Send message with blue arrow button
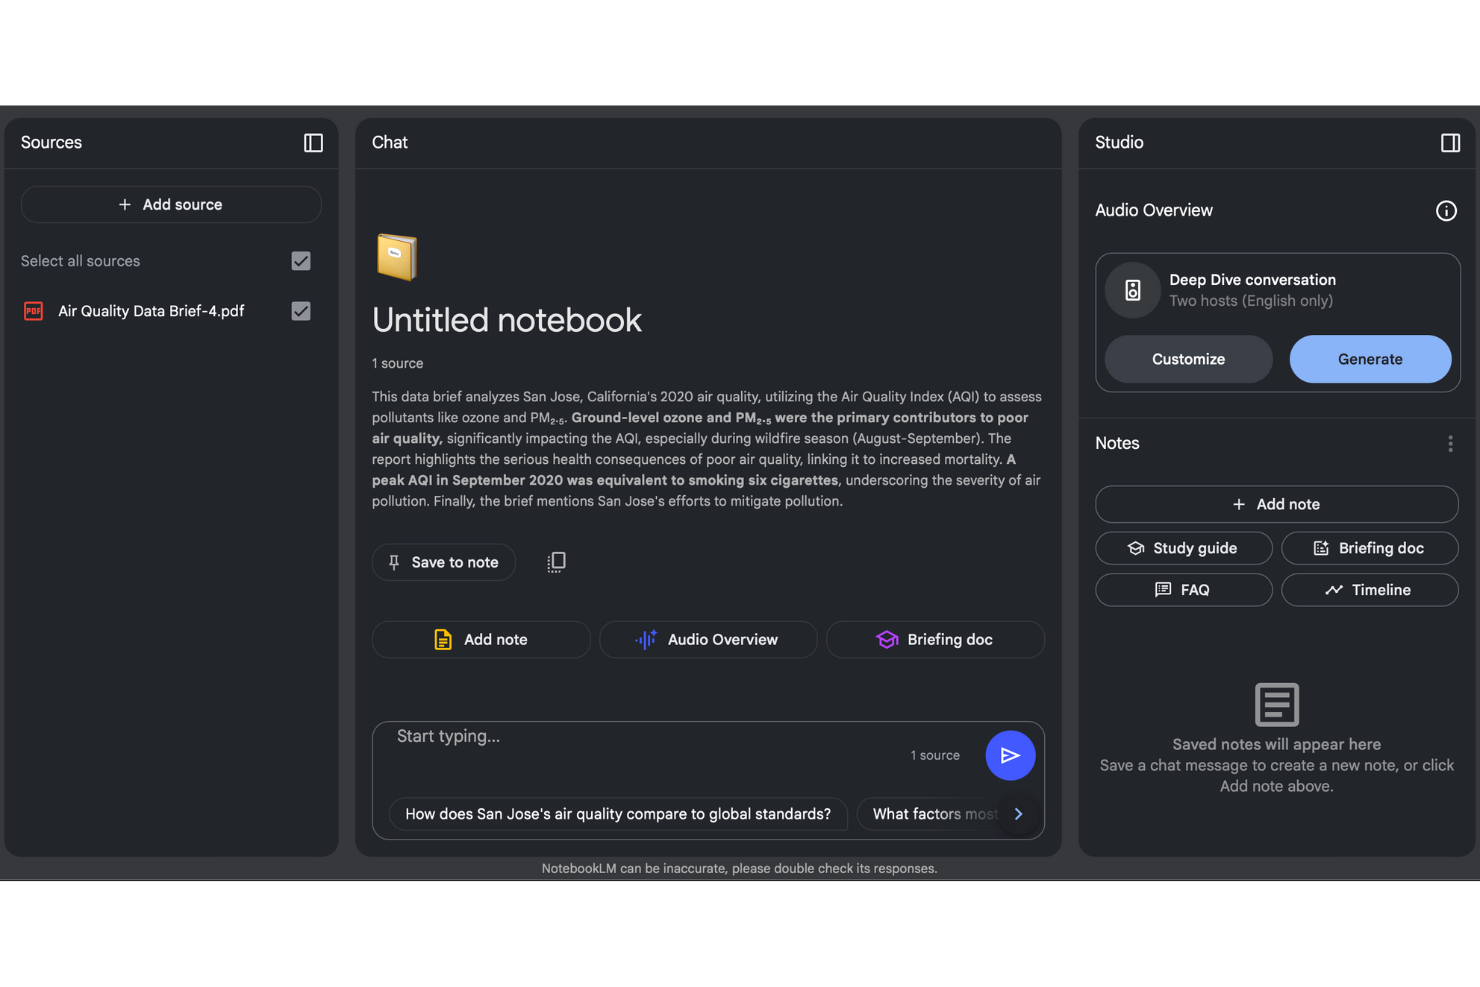 pyautogui.click(x=1010, y=756)
